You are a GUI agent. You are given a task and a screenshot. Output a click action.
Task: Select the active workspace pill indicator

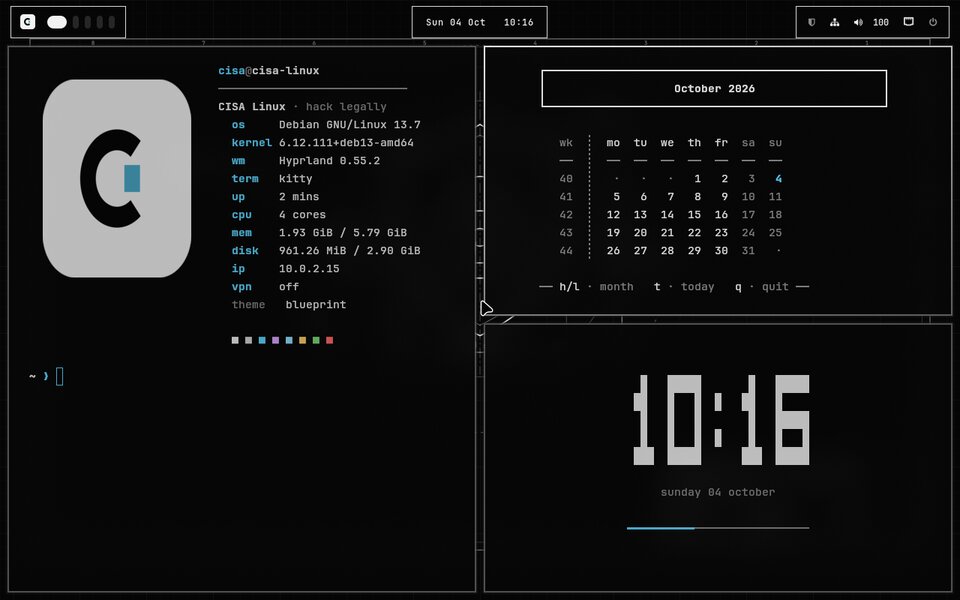(x=57, y=22)
